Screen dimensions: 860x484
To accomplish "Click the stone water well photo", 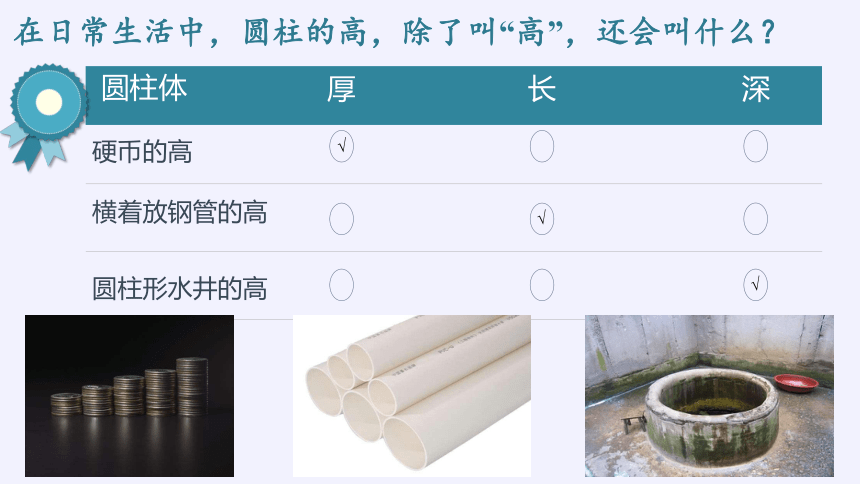I will click(709, 396).
